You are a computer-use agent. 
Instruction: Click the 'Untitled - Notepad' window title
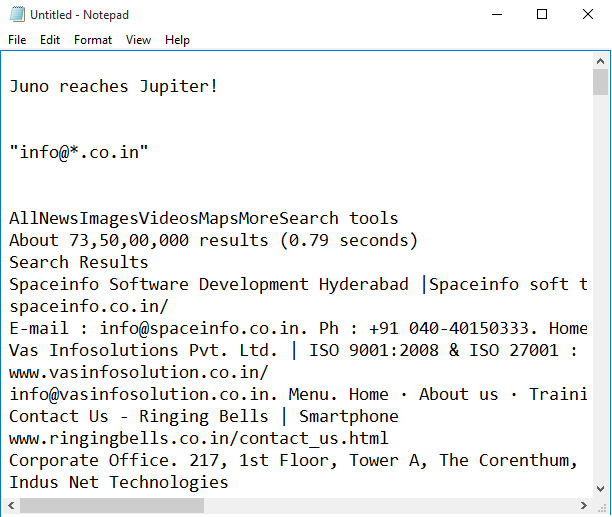[80, 15]
